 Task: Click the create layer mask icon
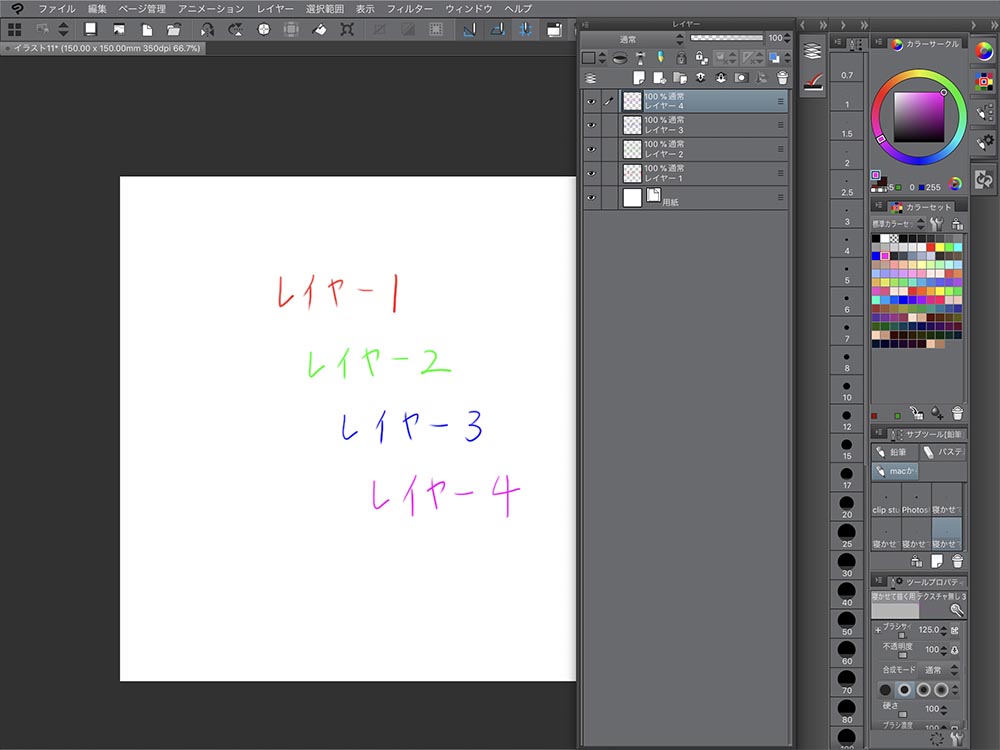coord(741,77)
